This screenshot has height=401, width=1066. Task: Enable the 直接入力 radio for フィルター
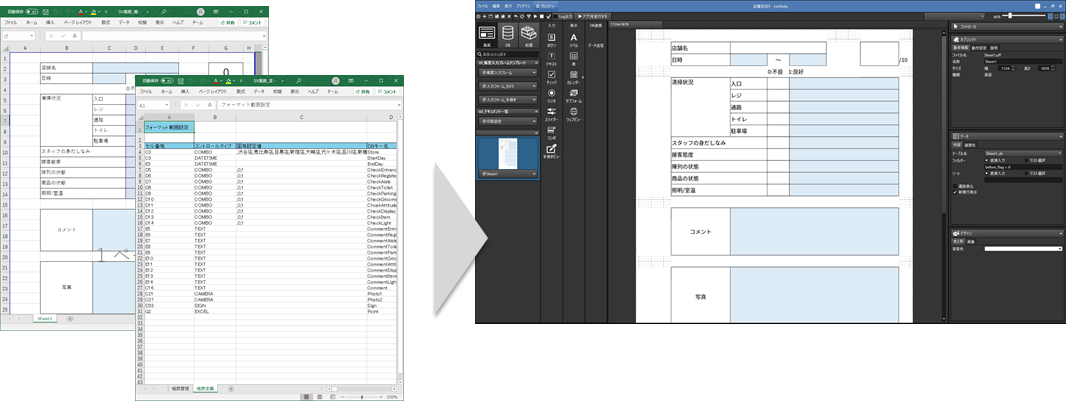click(987, 159)
